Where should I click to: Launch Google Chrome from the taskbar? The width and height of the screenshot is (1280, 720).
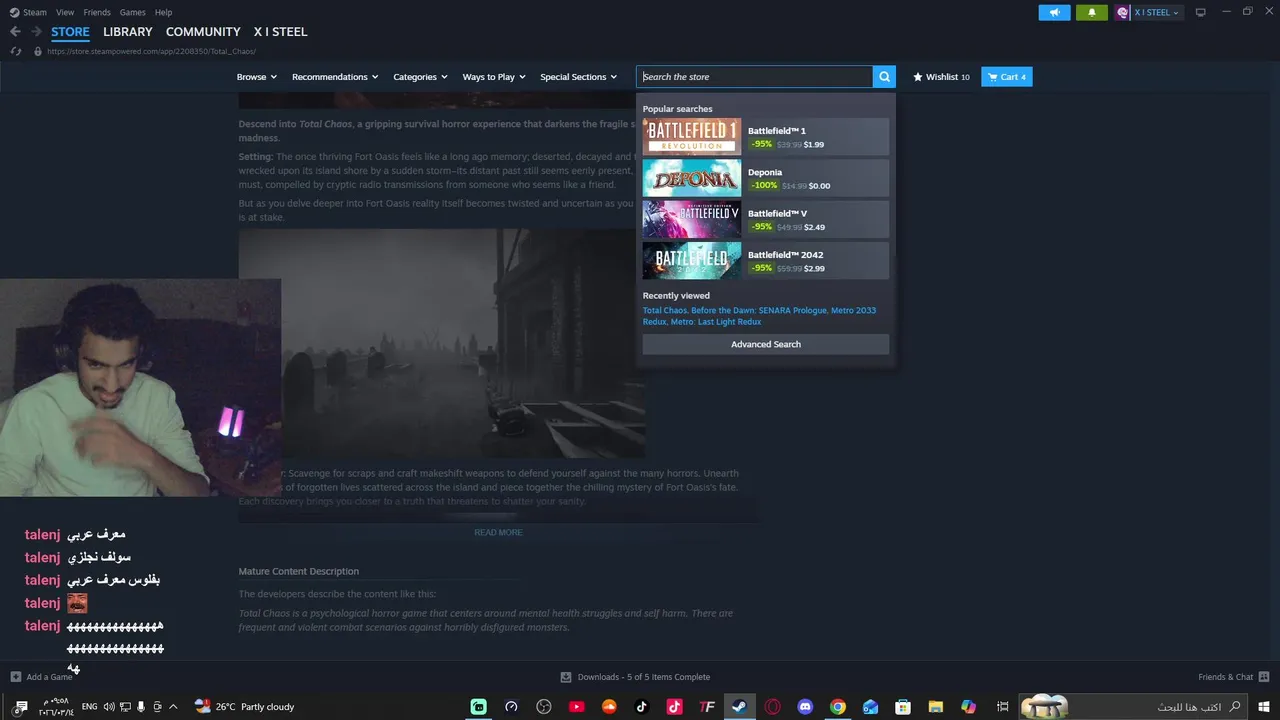pos(838,707)
